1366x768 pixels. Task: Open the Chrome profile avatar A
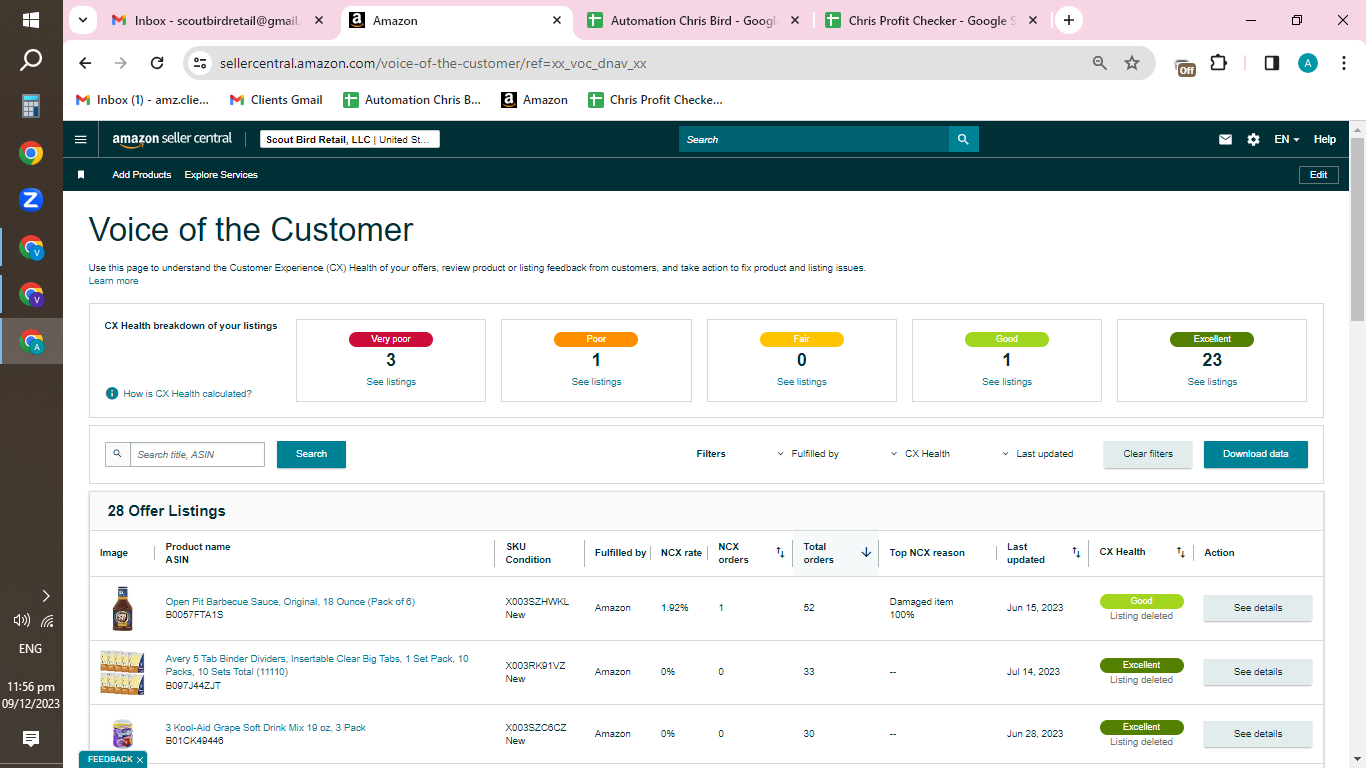[x=1308, y=63]
